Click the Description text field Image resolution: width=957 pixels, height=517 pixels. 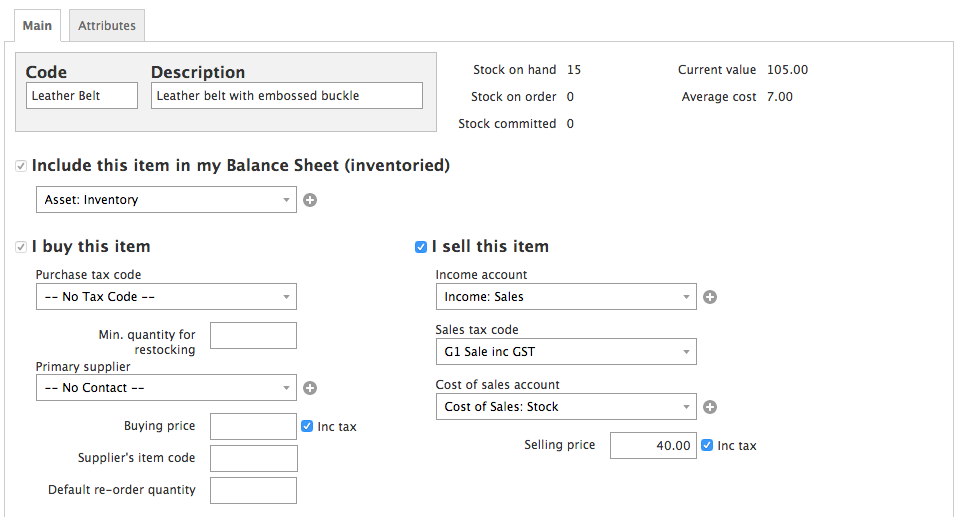pyautogui.click(x=287, y=96)
